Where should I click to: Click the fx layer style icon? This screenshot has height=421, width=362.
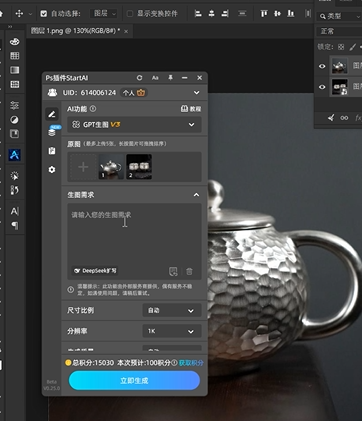[x=358, y=118]
